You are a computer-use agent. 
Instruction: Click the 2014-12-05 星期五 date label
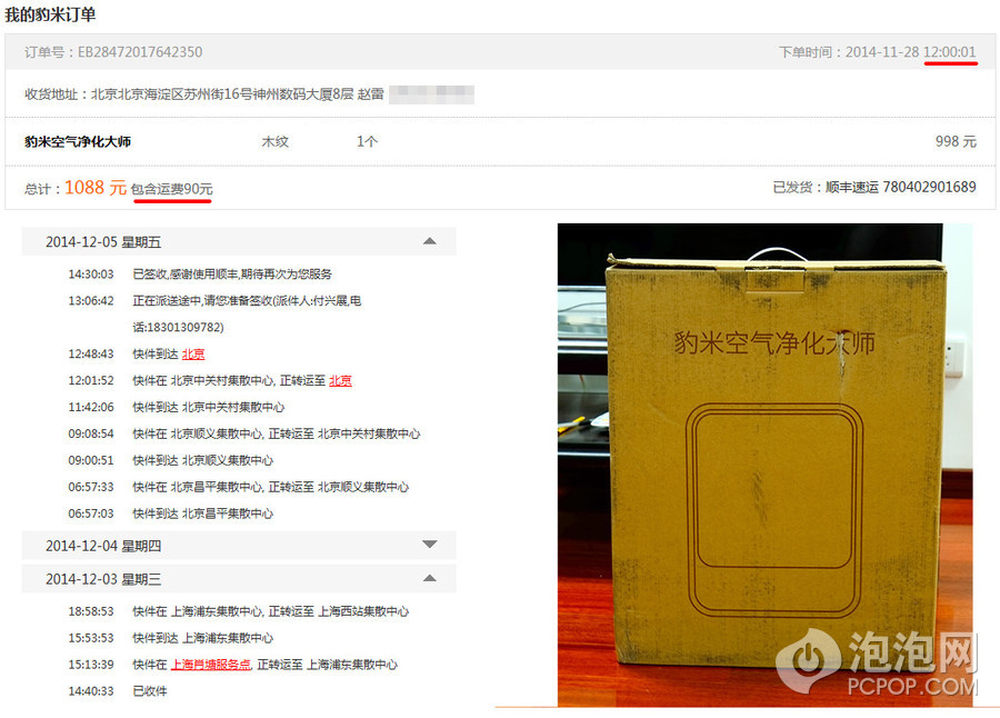(103, 242)
